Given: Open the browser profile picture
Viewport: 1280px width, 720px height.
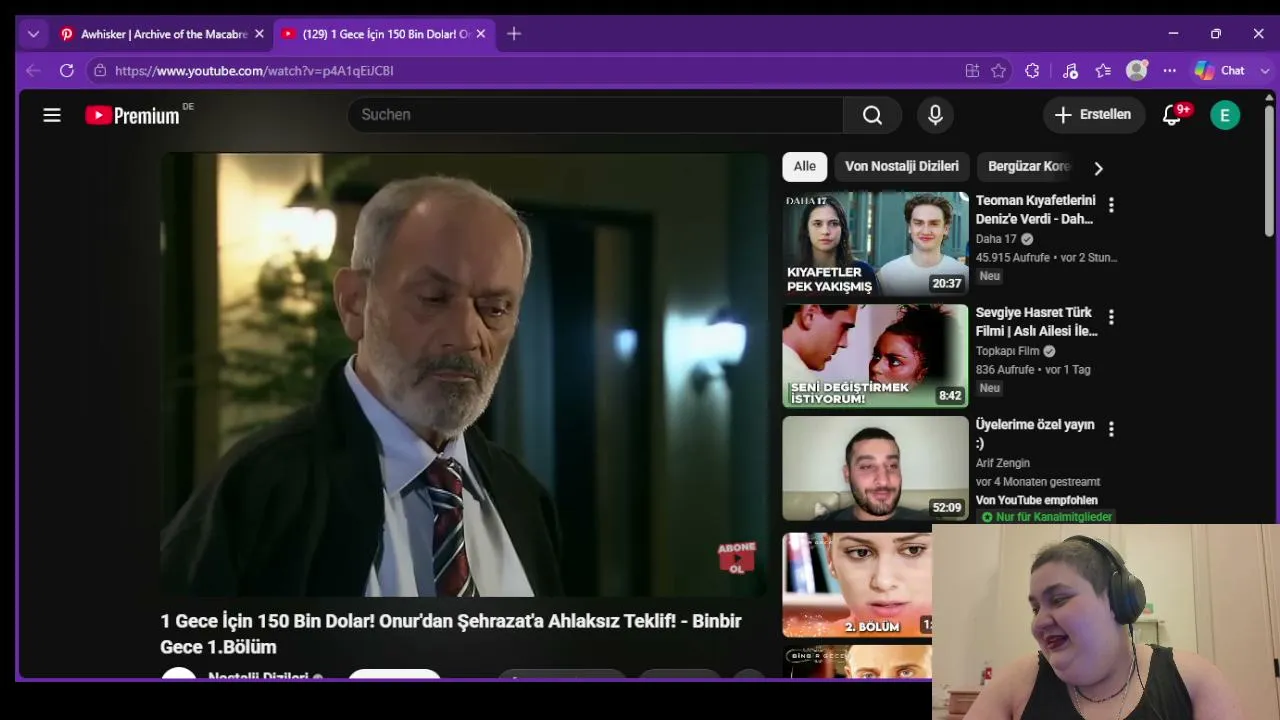Looking at the screenshot, I should coord(1136,71).
